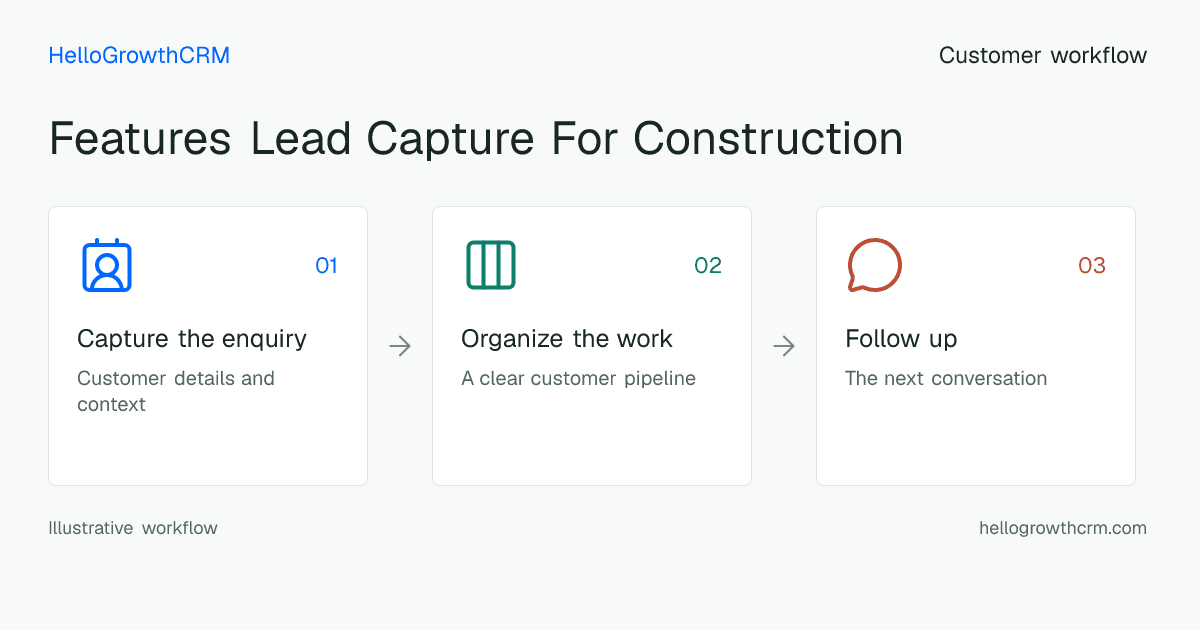Image resolution: width=1200 pixels, height=630 pixels.
Task: Click the Illustrative workflow caption
Action: coord(133,528)
